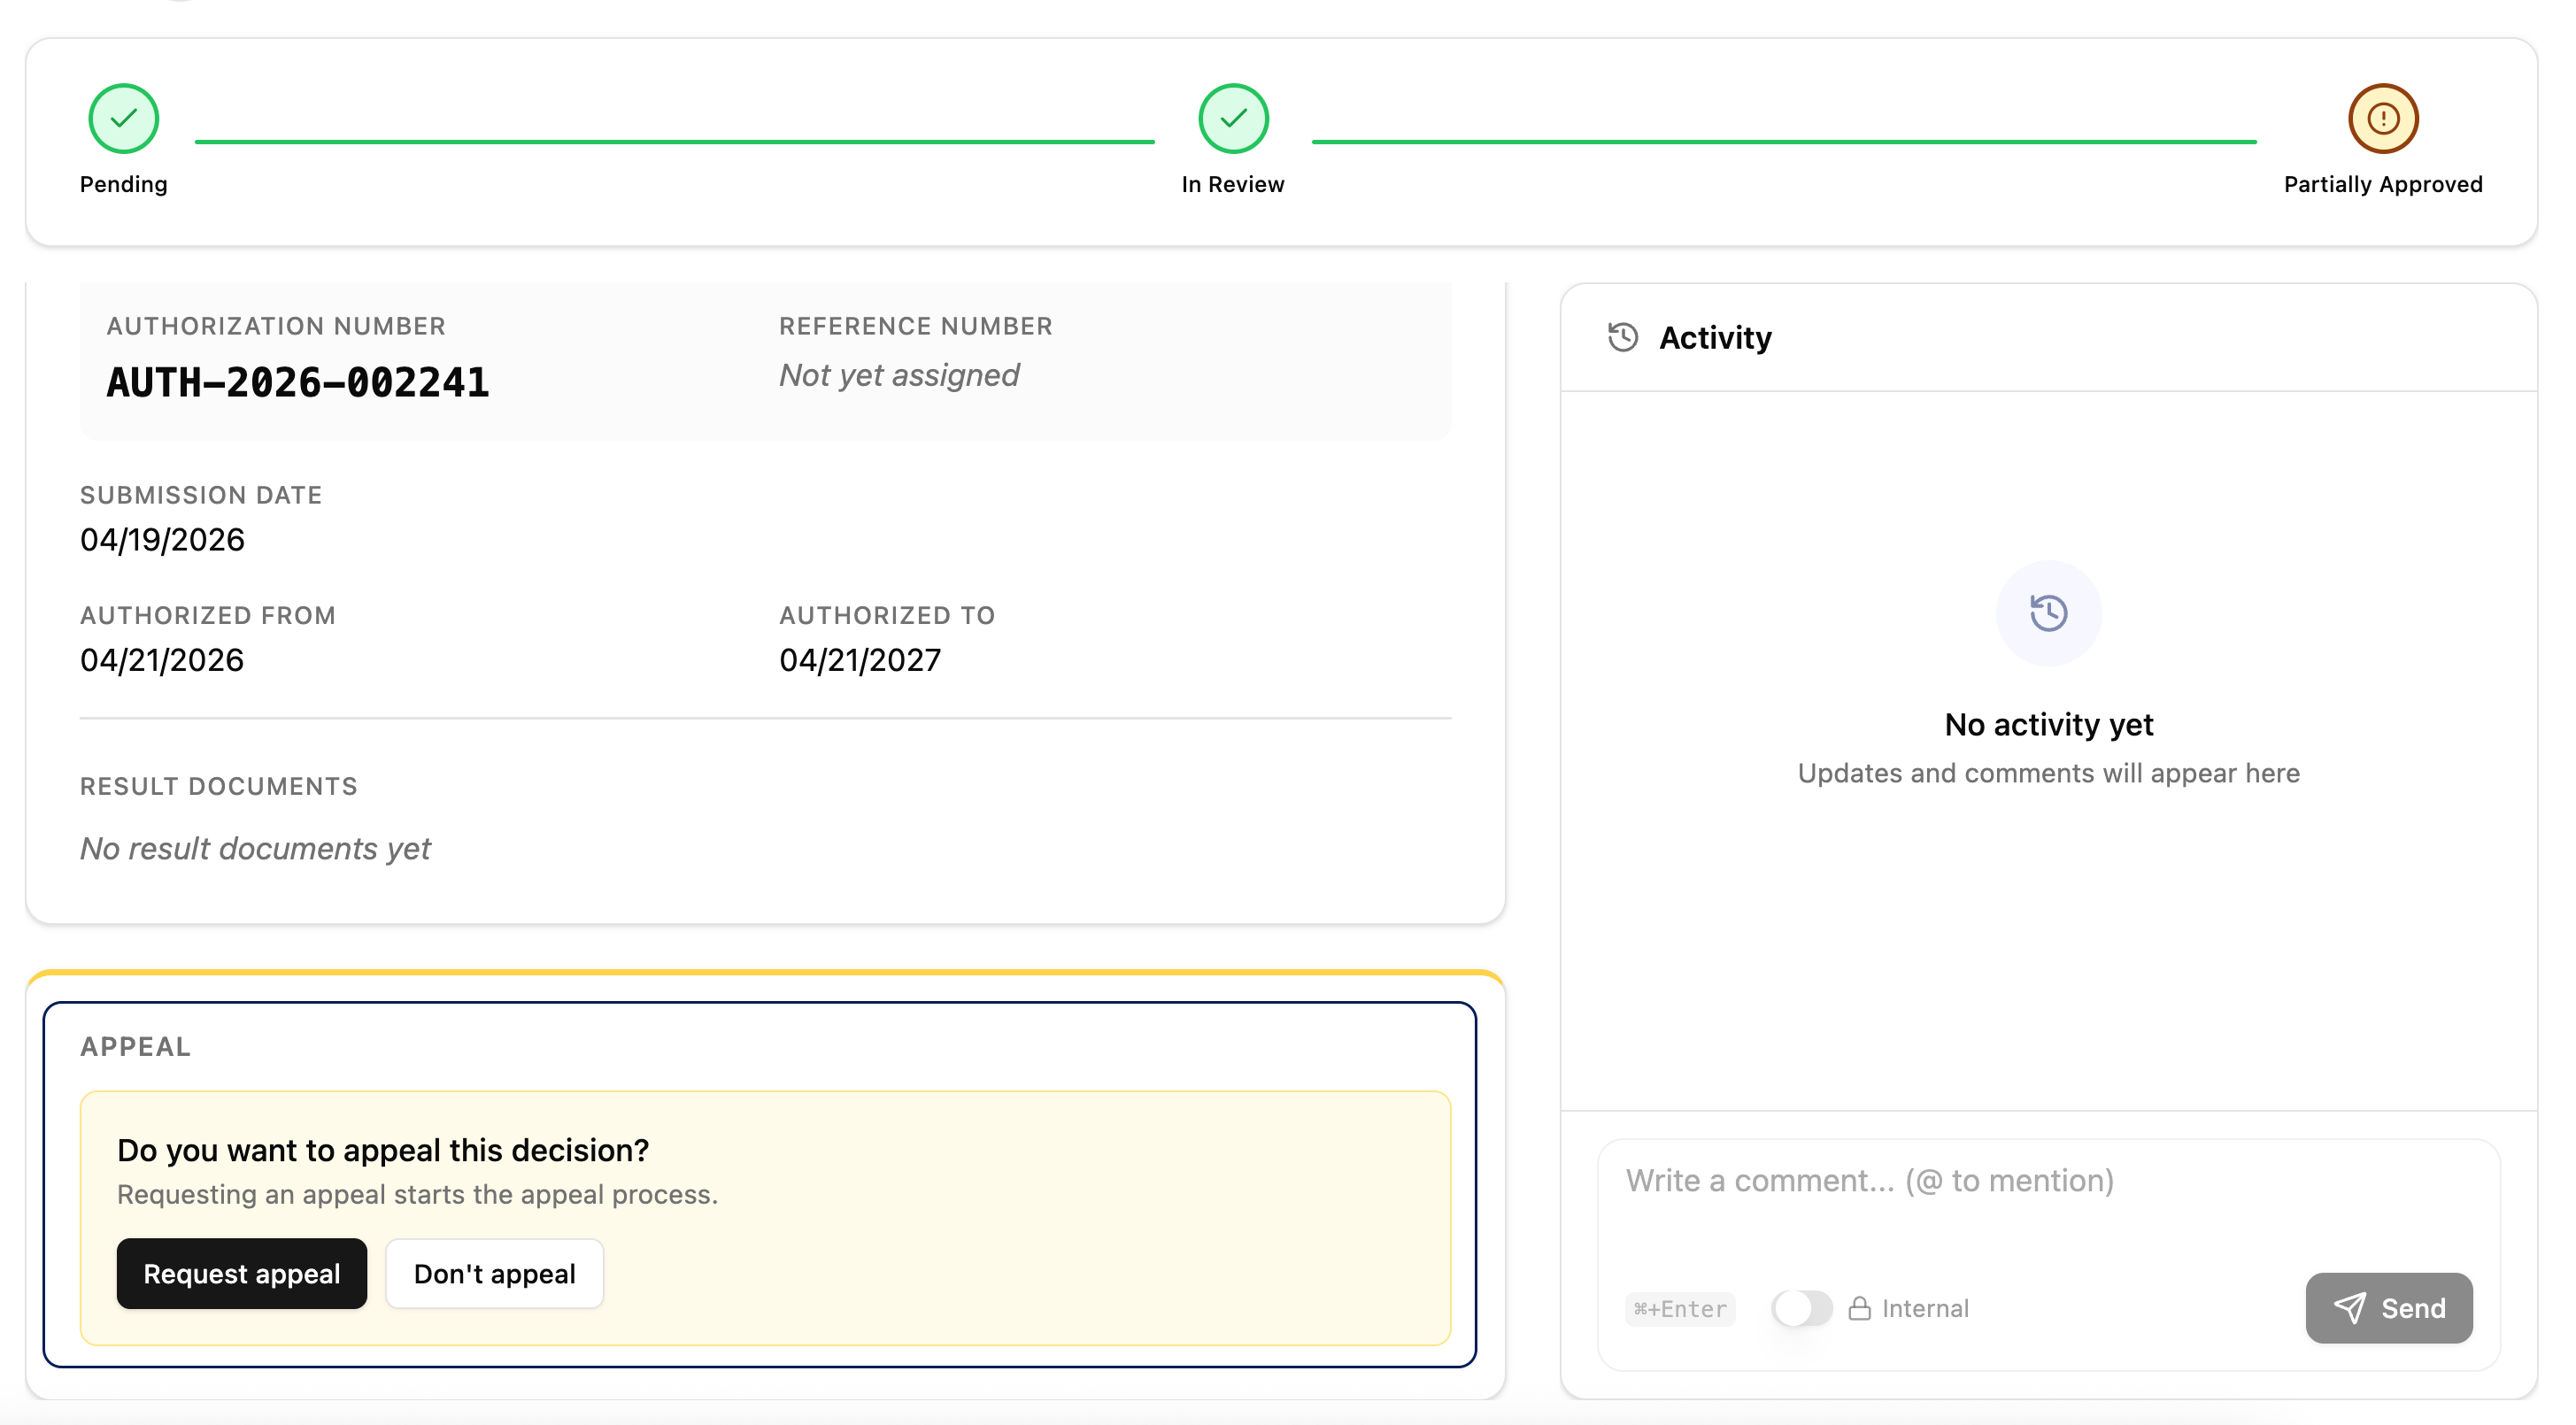Click the history icon beside Activity heading
Screen dimensions: 2576x1425
click(x=1623, y=337)
